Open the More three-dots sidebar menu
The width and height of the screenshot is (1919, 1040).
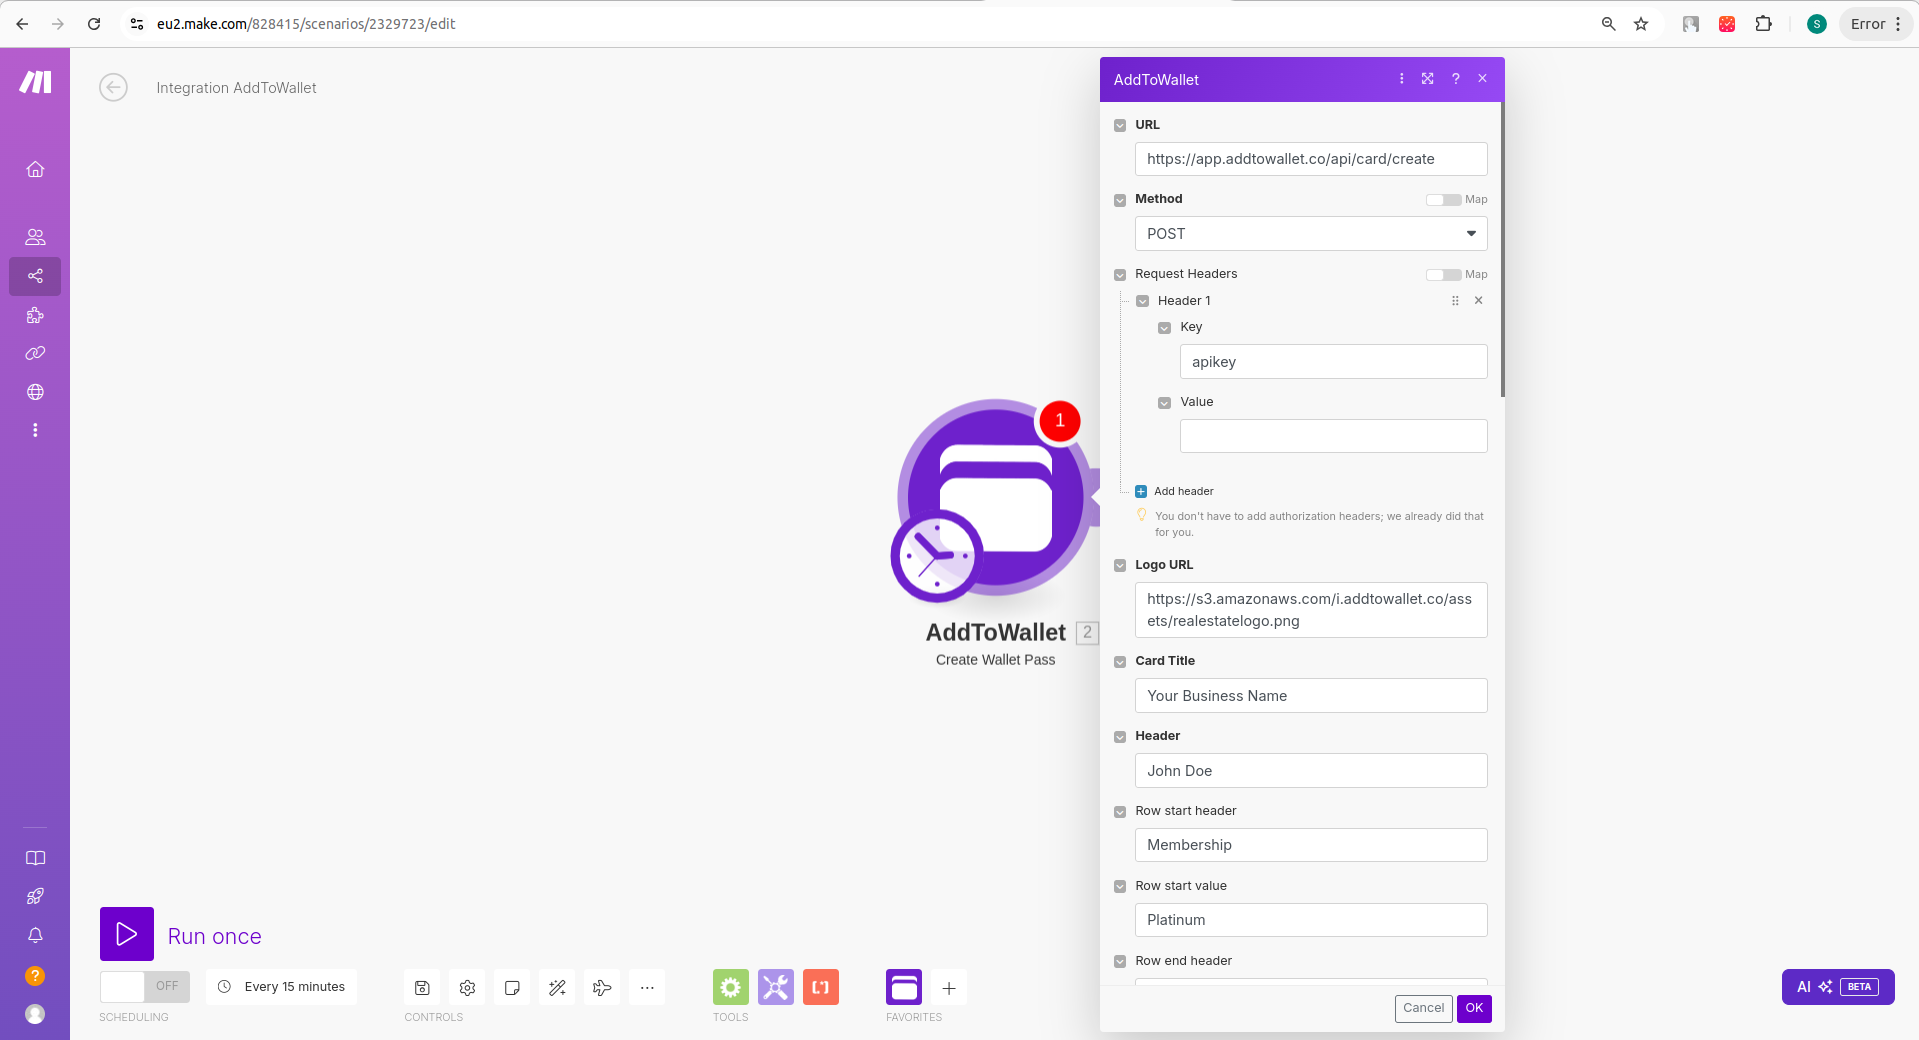point(35,430)
